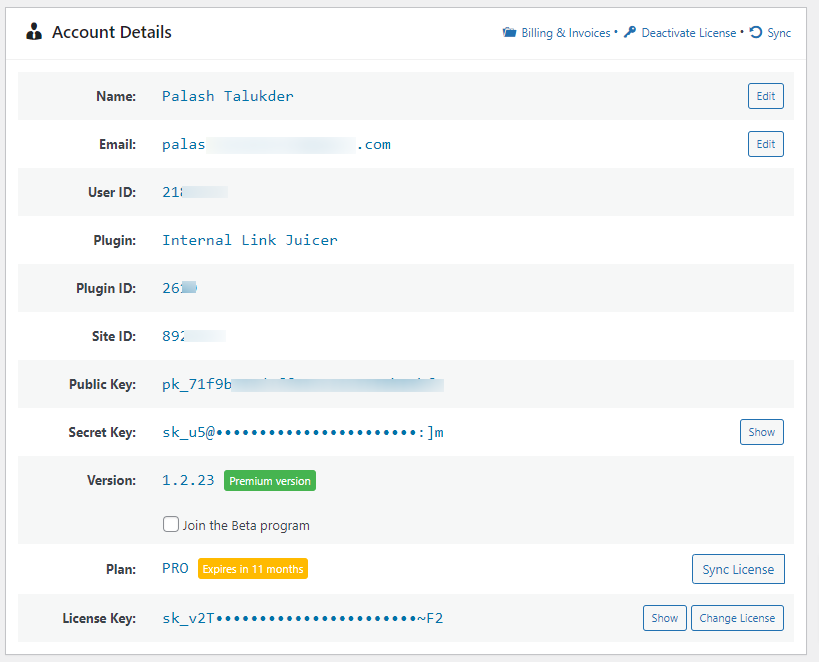This screenshot has width=819, height=662.
Task: Reveal the masked License Key with Show
Action: click(664, 618)
